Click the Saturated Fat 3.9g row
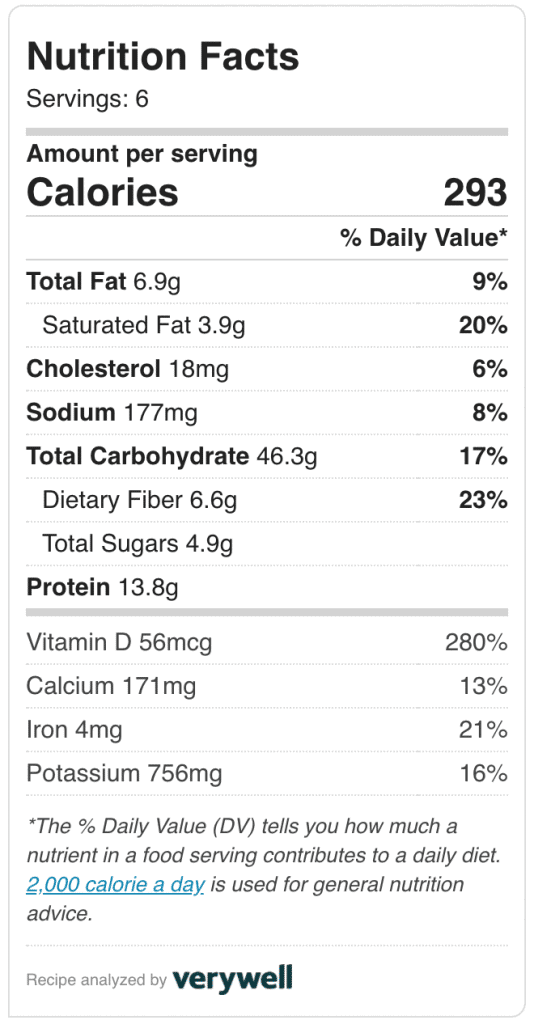This screenshot has width=534, height=1024. pos(267,325)
